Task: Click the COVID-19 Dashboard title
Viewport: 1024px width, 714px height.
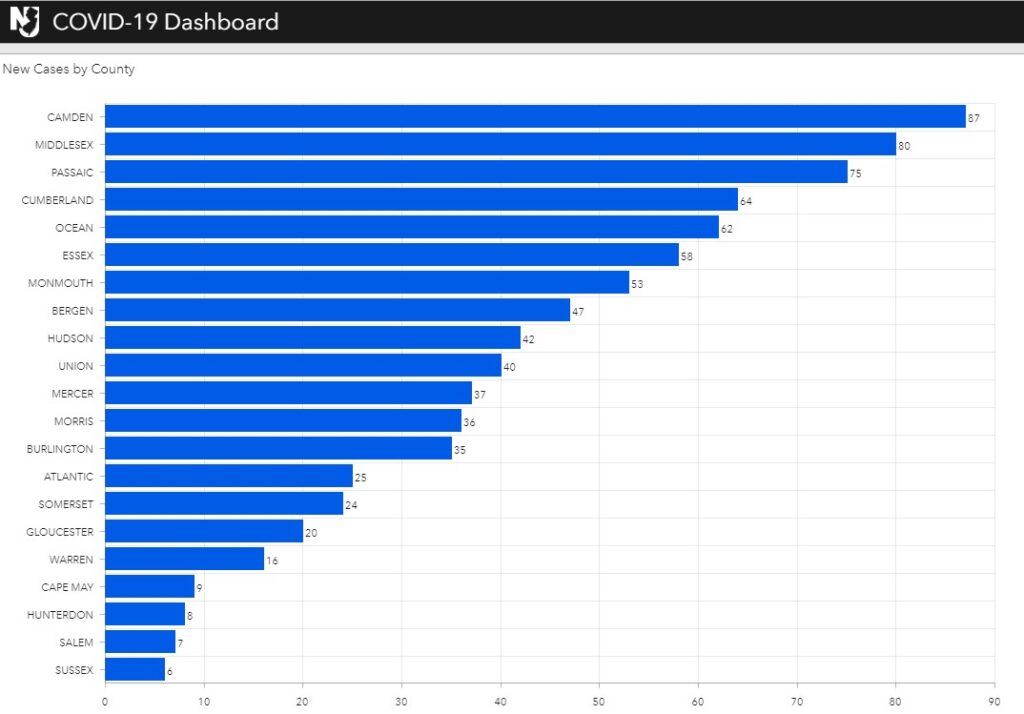Action: click(165, 22)
